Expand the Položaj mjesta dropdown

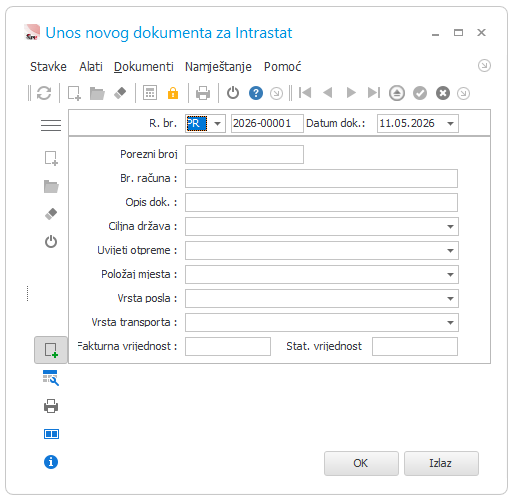450,275
